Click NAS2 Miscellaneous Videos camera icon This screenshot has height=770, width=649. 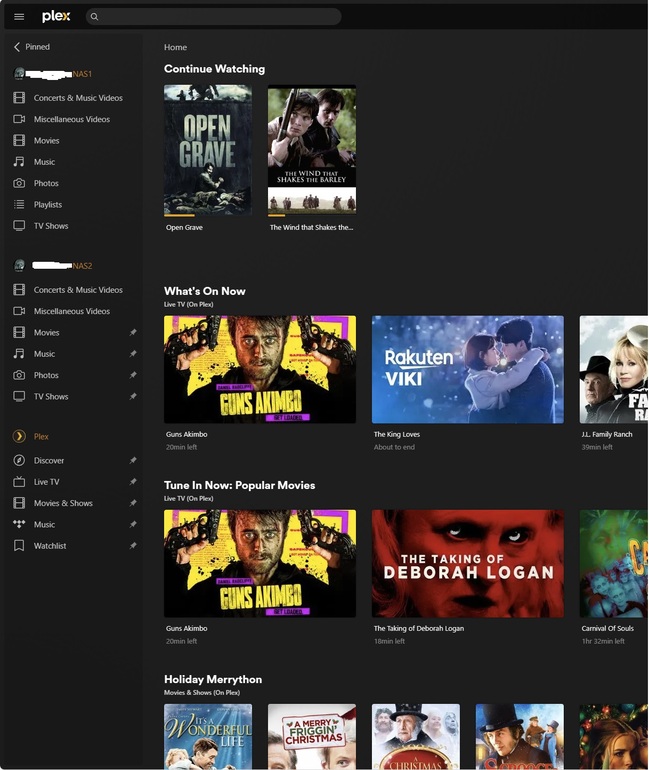pyautogui.click(x=19, y=311)
